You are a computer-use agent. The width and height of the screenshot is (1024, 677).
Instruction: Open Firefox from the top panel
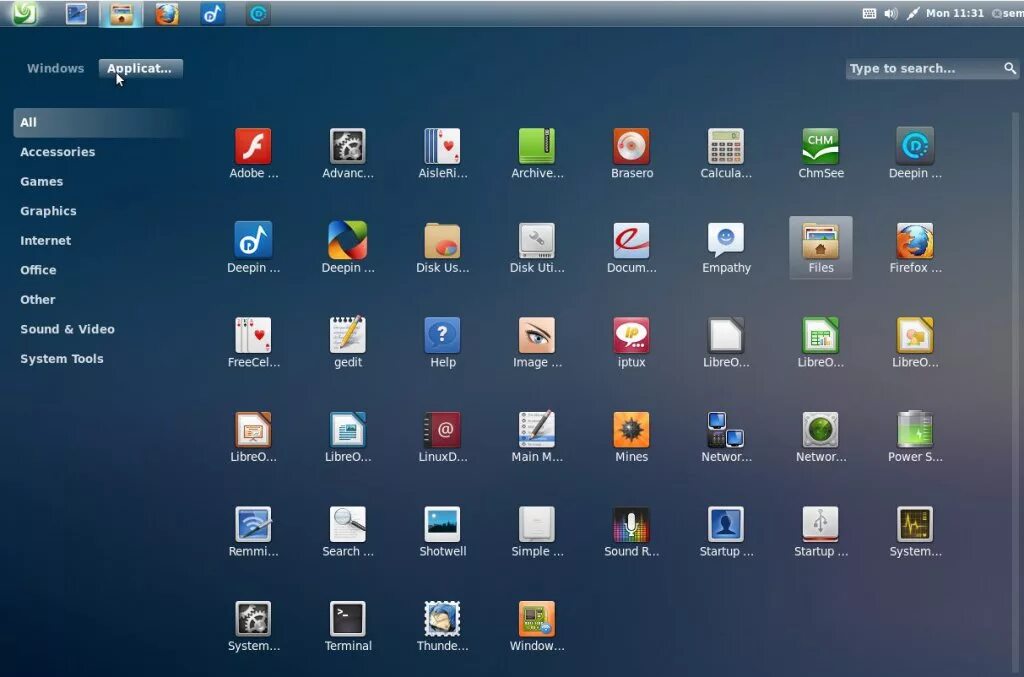tap(167, 14)
